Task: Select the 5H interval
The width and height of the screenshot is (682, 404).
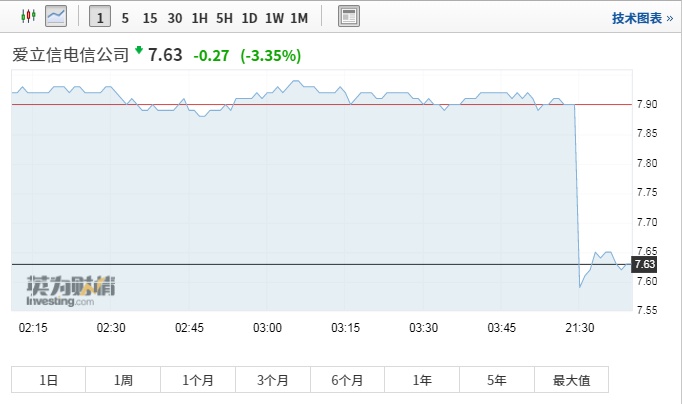Action: coord(224,17)
